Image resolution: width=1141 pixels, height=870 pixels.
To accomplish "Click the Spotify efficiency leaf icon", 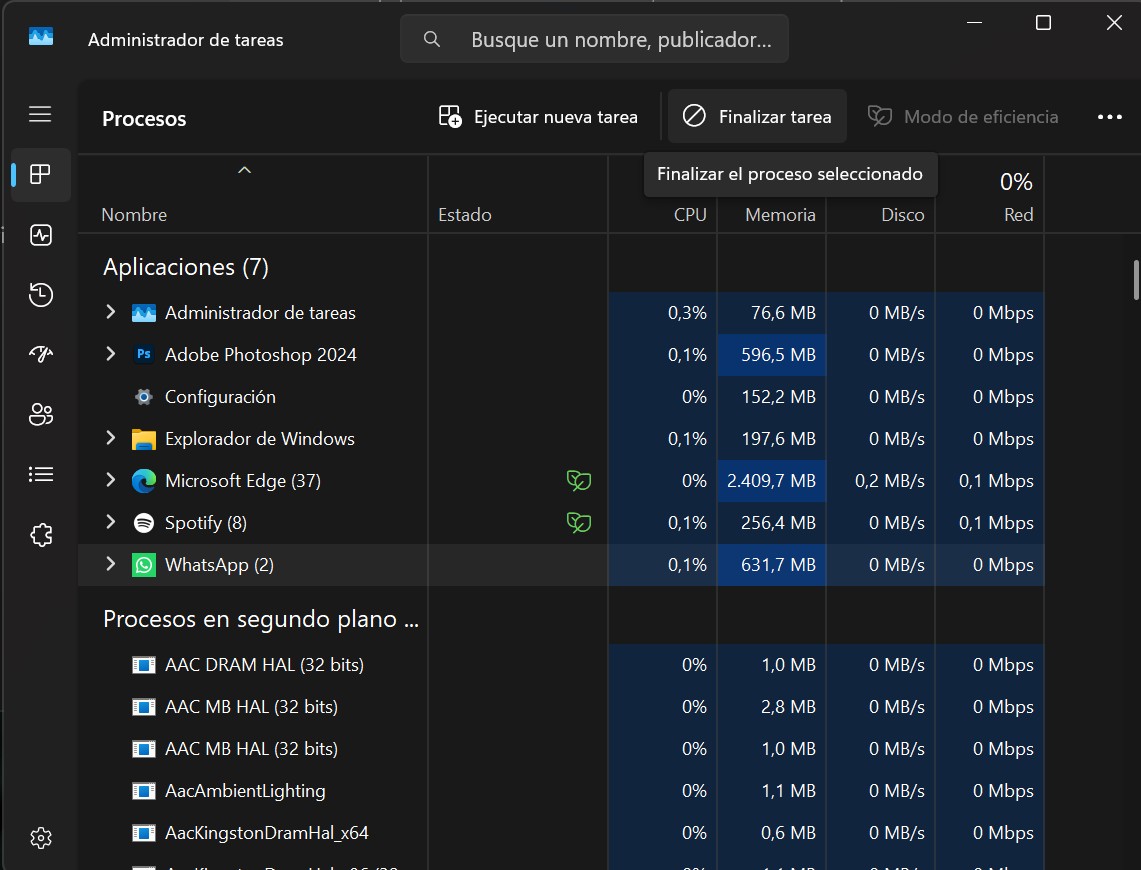I will click(x=579, y=523).
